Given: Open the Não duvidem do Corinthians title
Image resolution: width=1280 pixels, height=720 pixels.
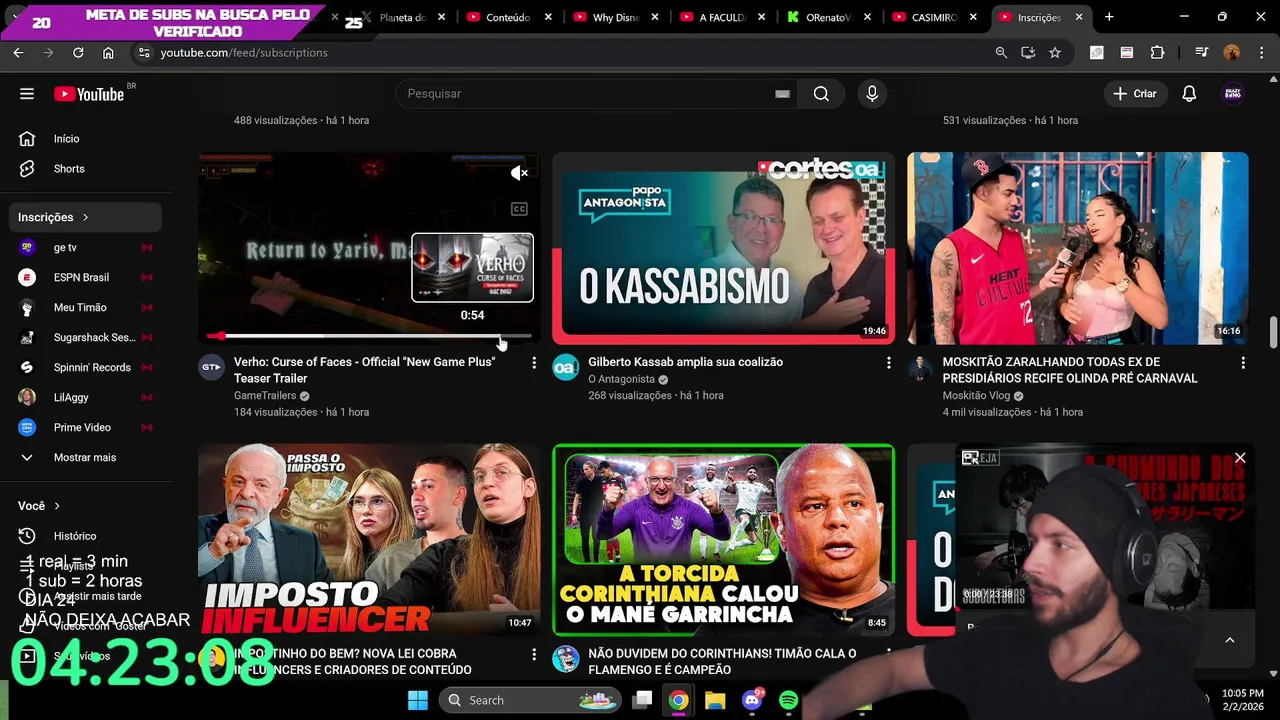Looking at the screenshot, I should [x=722, y=662].
